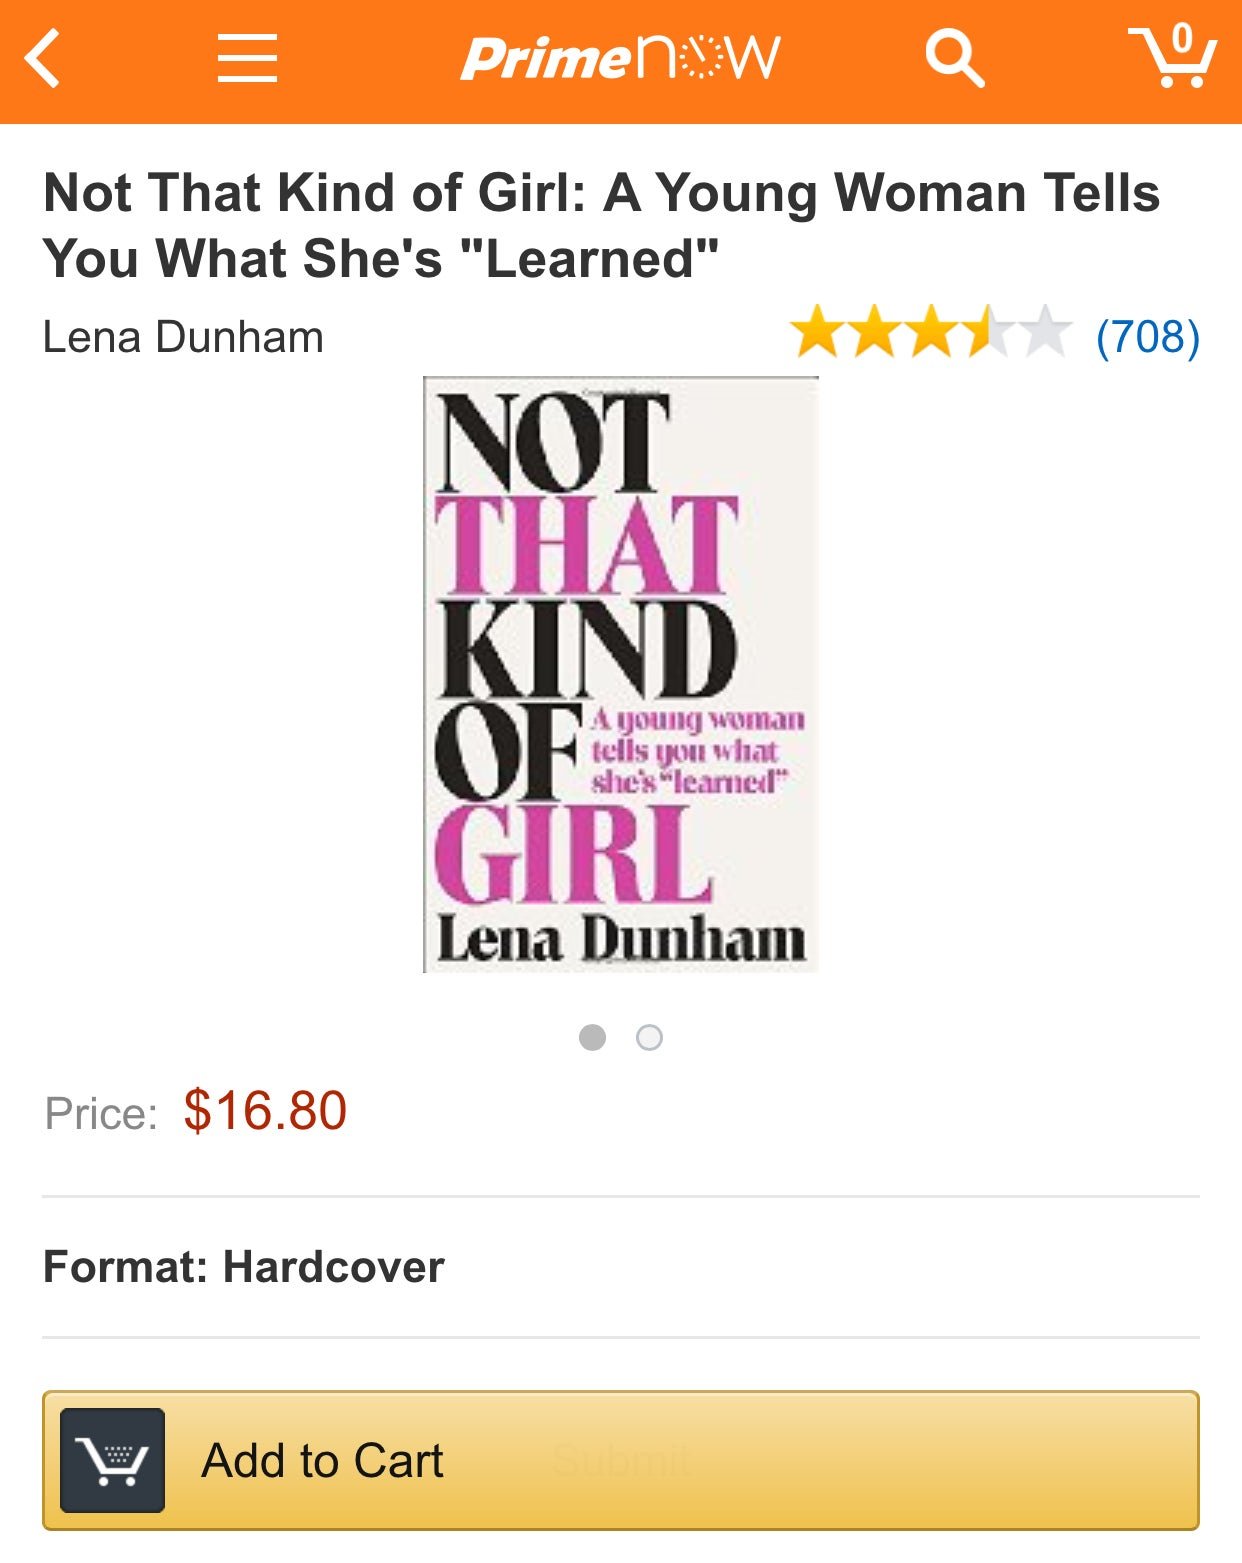Switch to second image page dot
This screenshot has height=1563, width=1242.
[649, 1037]
